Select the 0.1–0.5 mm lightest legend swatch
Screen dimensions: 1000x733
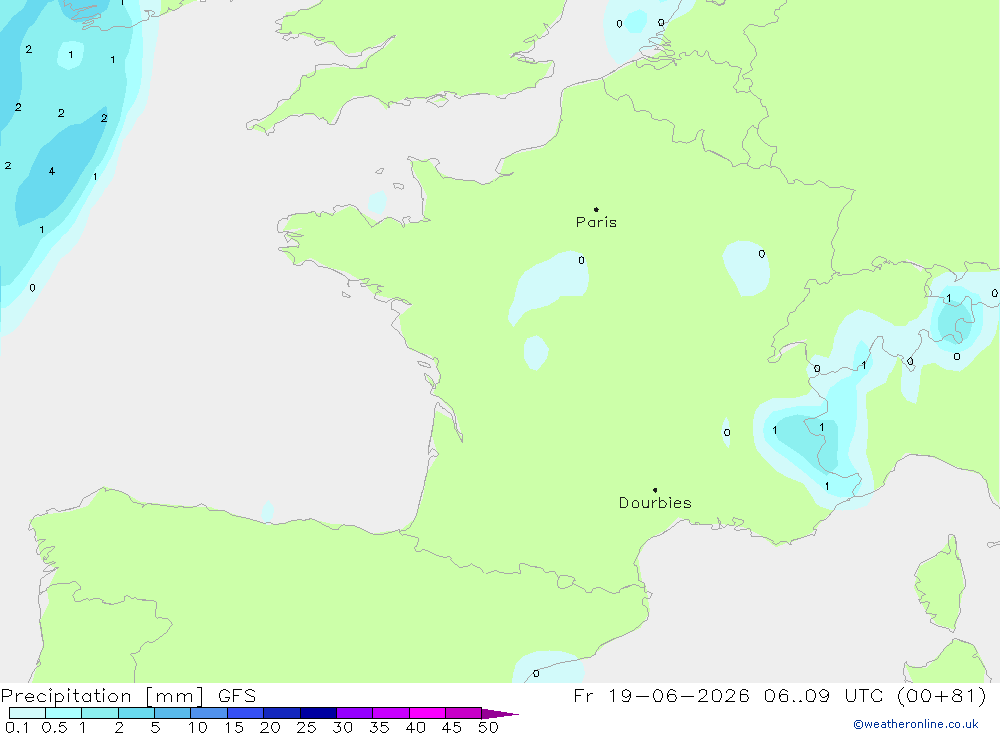pos(27,713)
